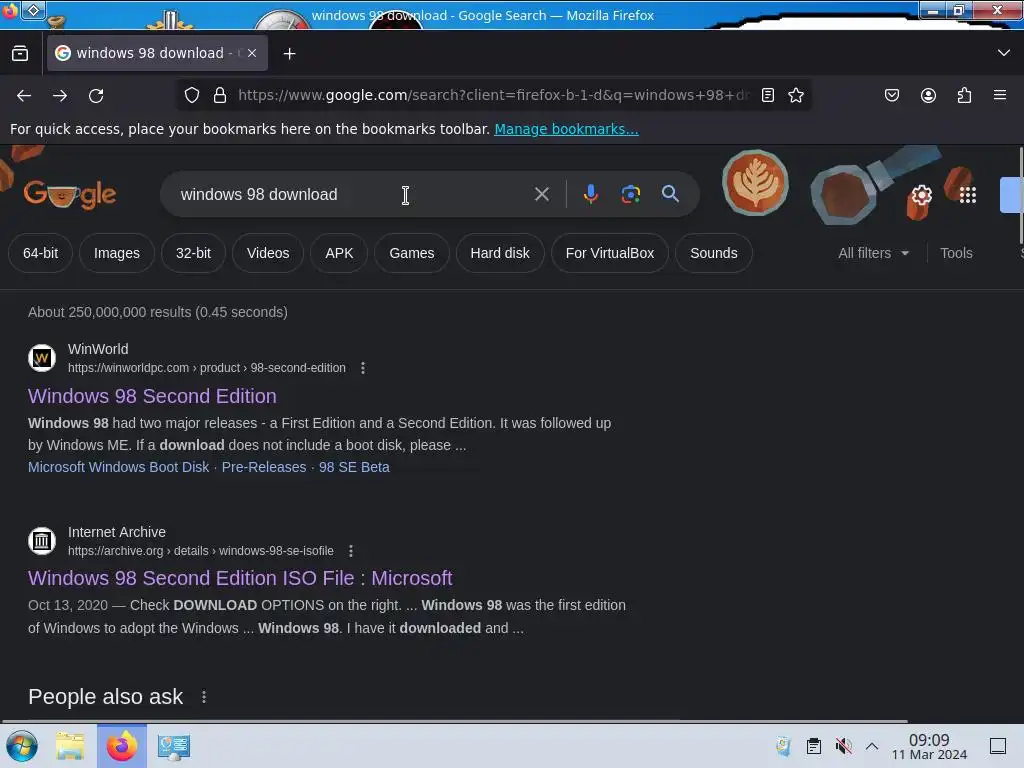Go back with the browser back arrow
This screenshot has width=1024, height=768.
click(x=24, y=95)
